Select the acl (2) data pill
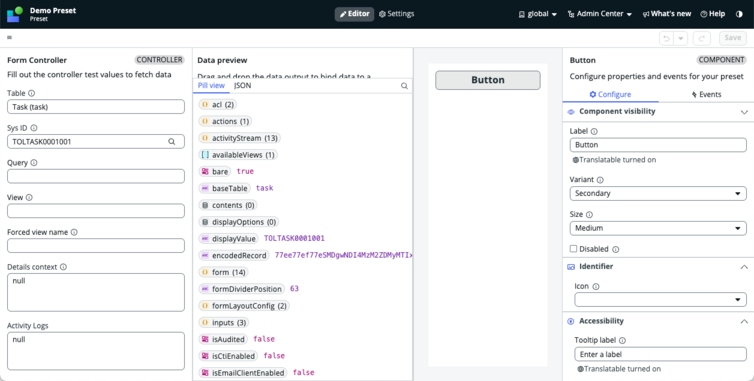 click(218, 104)
